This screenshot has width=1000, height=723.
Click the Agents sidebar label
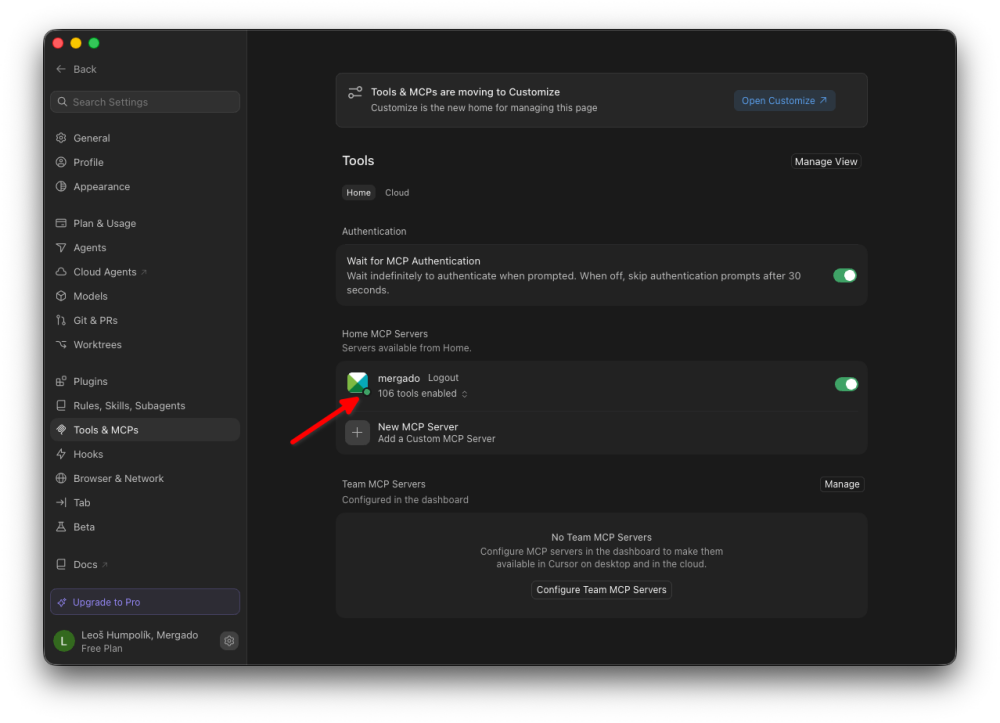89,247
